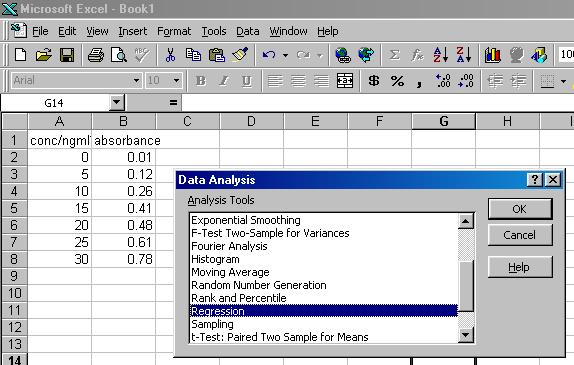Open the Insert menu

[133, 31]
